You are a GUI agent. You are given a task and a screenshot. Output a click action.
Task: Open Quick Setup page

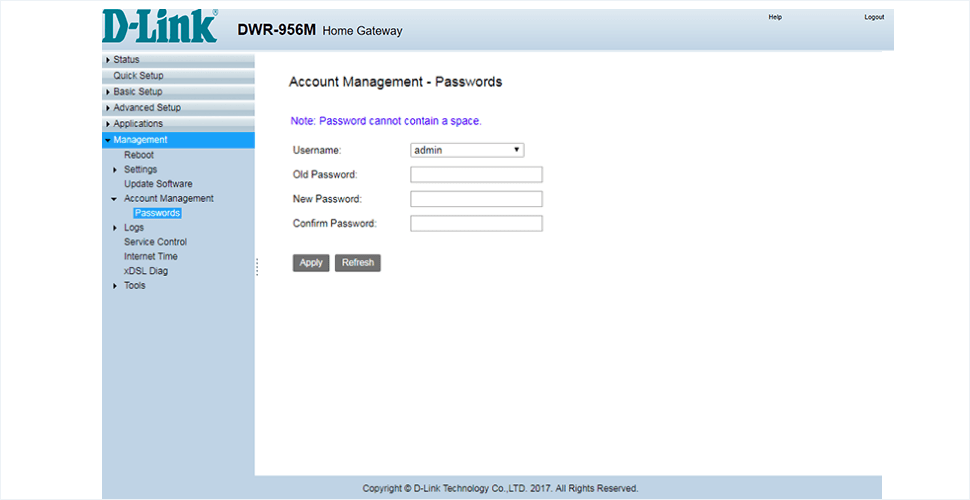138,76
